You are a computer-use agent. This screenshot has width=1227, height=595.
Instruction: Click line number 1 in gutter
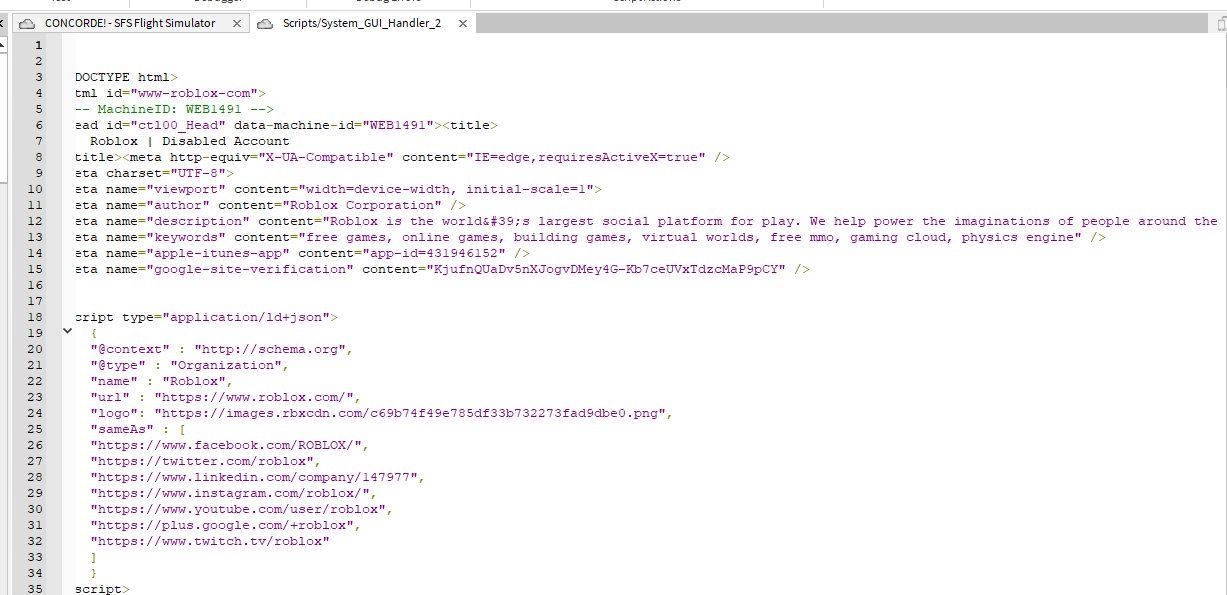(38, 45)
